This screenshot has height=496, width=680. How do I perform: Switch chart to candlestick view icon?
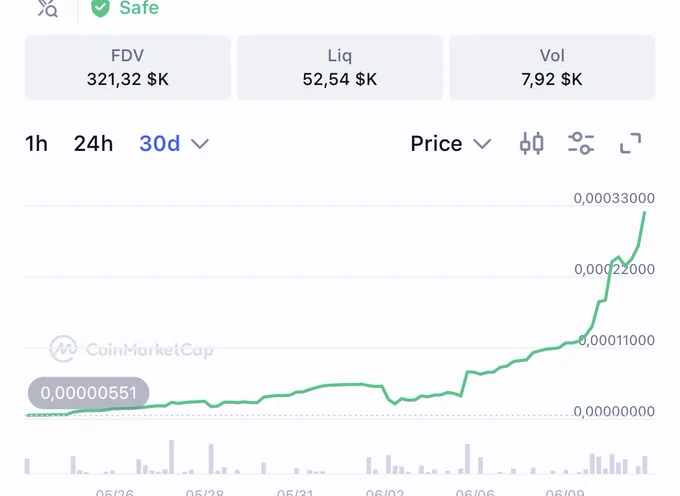tap(532, 144)
